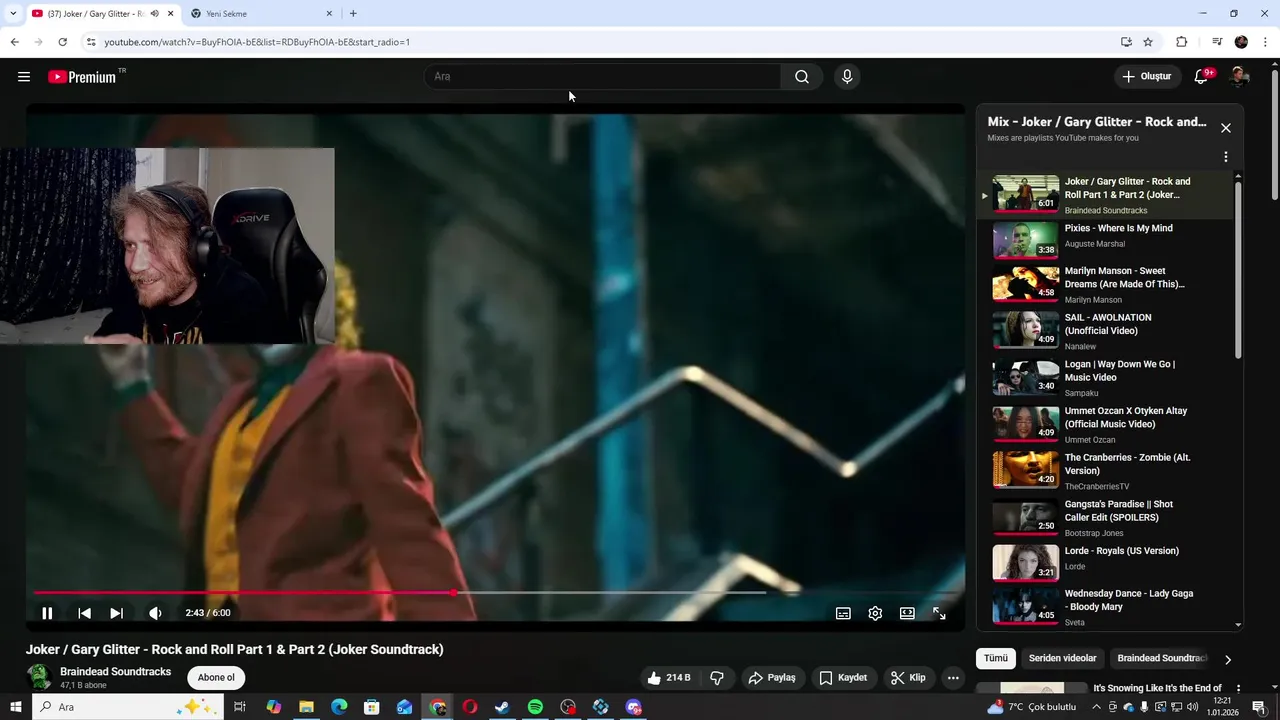Viewport: 1280px width, 720px height.
Task: Open the tab search dropdown arrow
Action: pyautogui.click(x=13, y=13)
